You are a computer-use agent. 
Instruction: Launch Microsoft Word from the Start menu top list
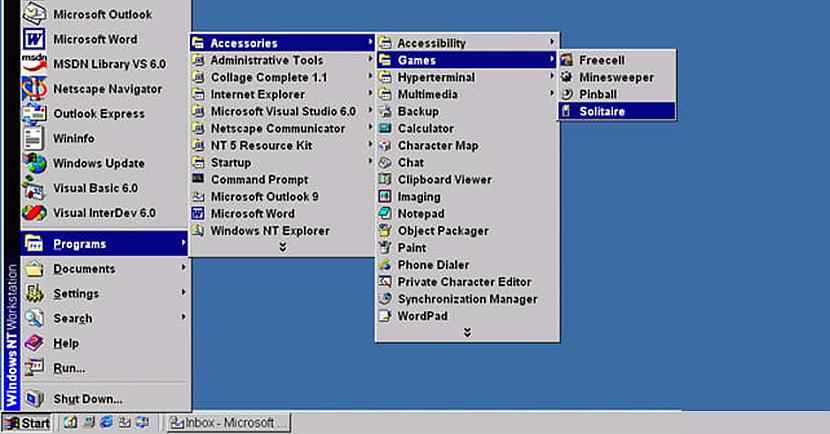click(105, 39)
